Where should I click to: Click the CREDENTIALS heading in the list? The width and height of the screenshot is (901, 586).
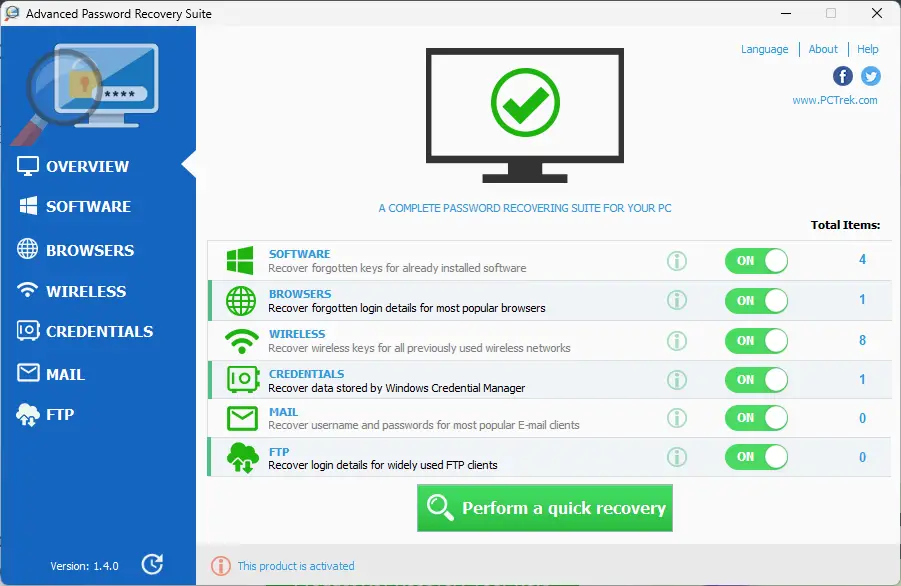(x=306, y=374)
